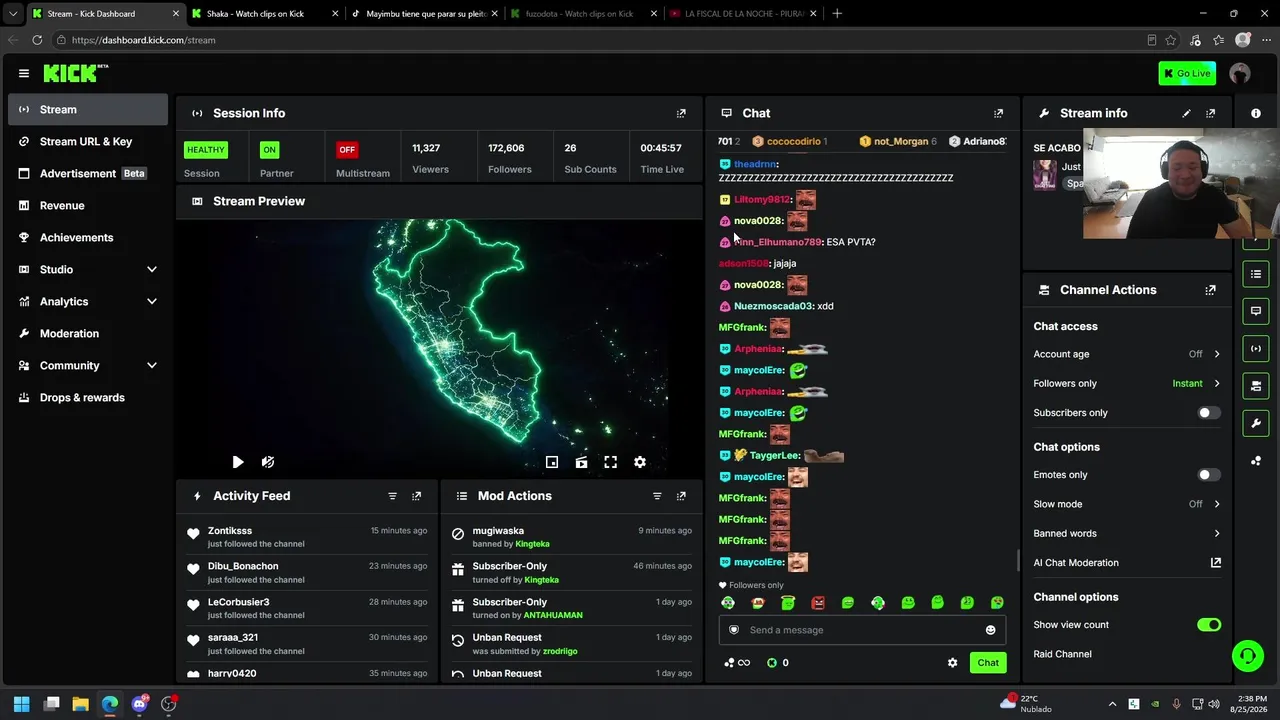The image size is (1280, 720).
Task: Click Raid Channel option
Action: (x=1062, y=654)
